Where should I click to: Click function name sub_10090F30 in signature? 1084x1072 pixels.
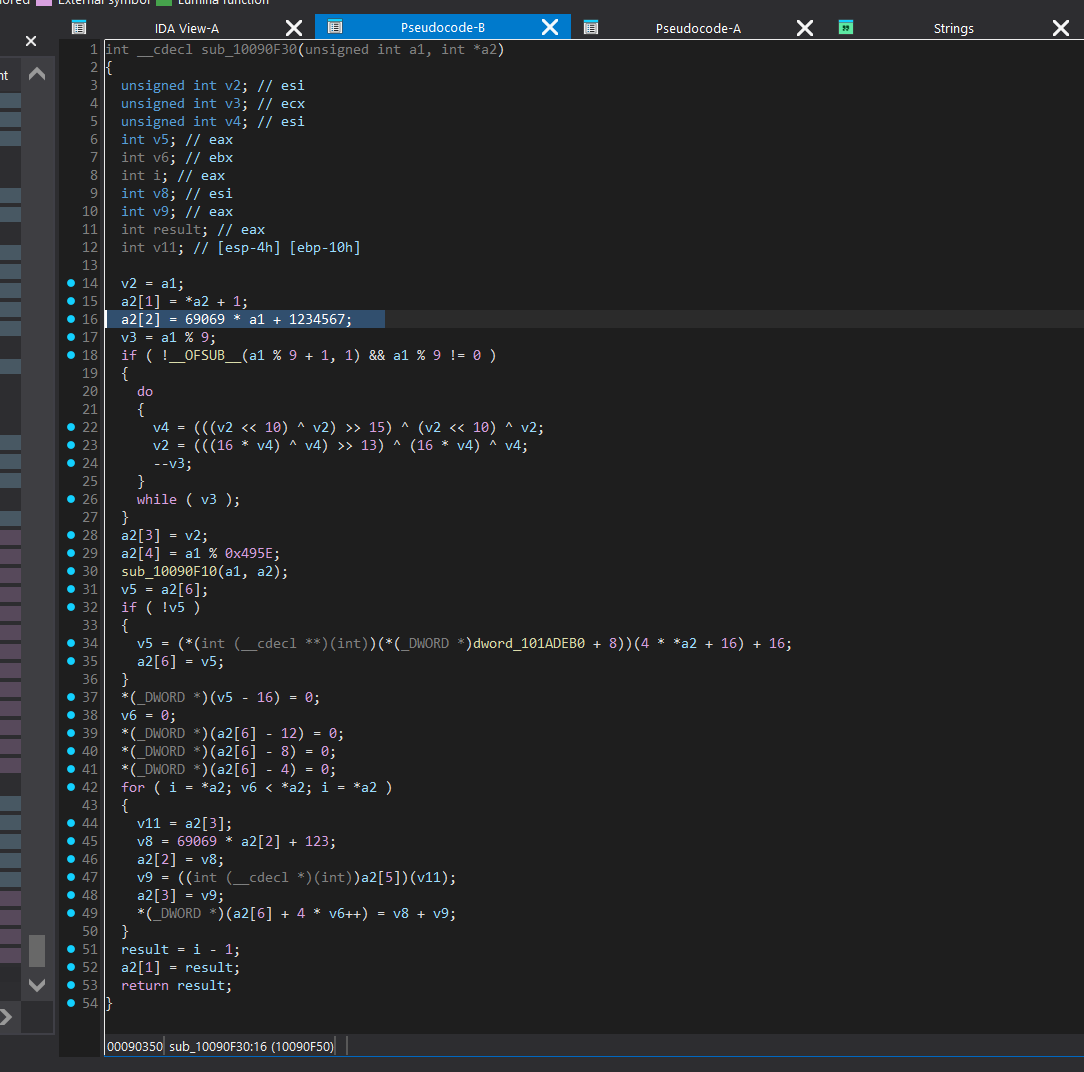[x=249, y=50]
